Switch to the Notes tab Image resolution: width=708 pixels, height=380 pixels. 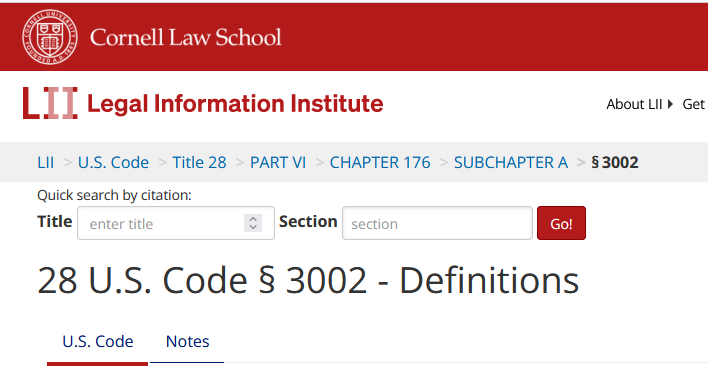coord(187,342)
